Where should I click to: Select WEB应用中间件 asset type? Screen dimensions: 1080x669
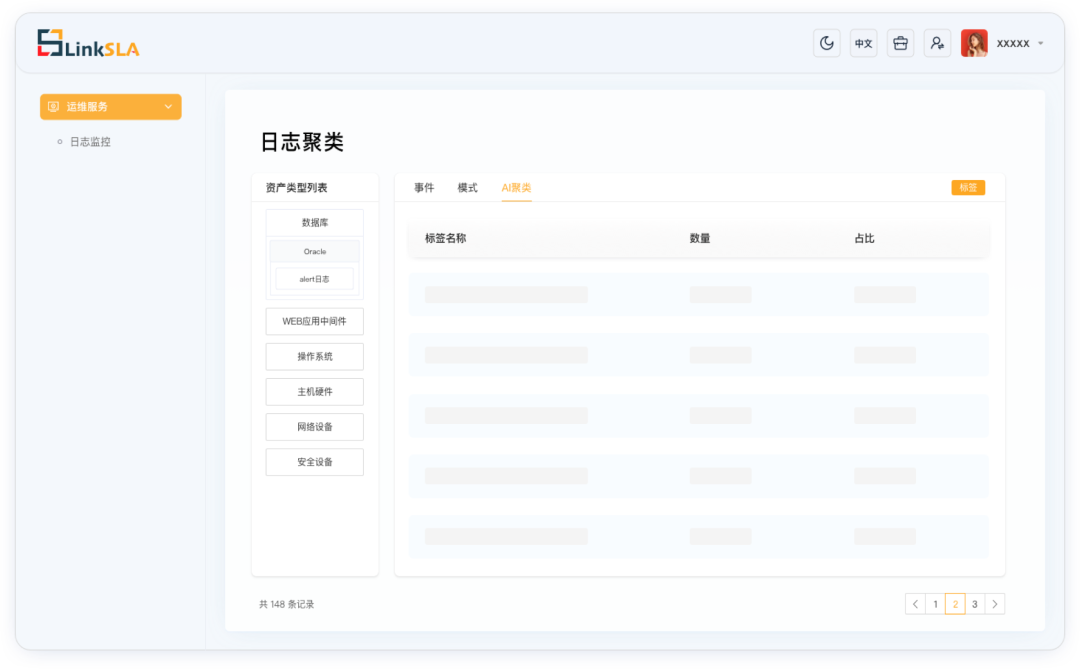click(x=315, y=321)
